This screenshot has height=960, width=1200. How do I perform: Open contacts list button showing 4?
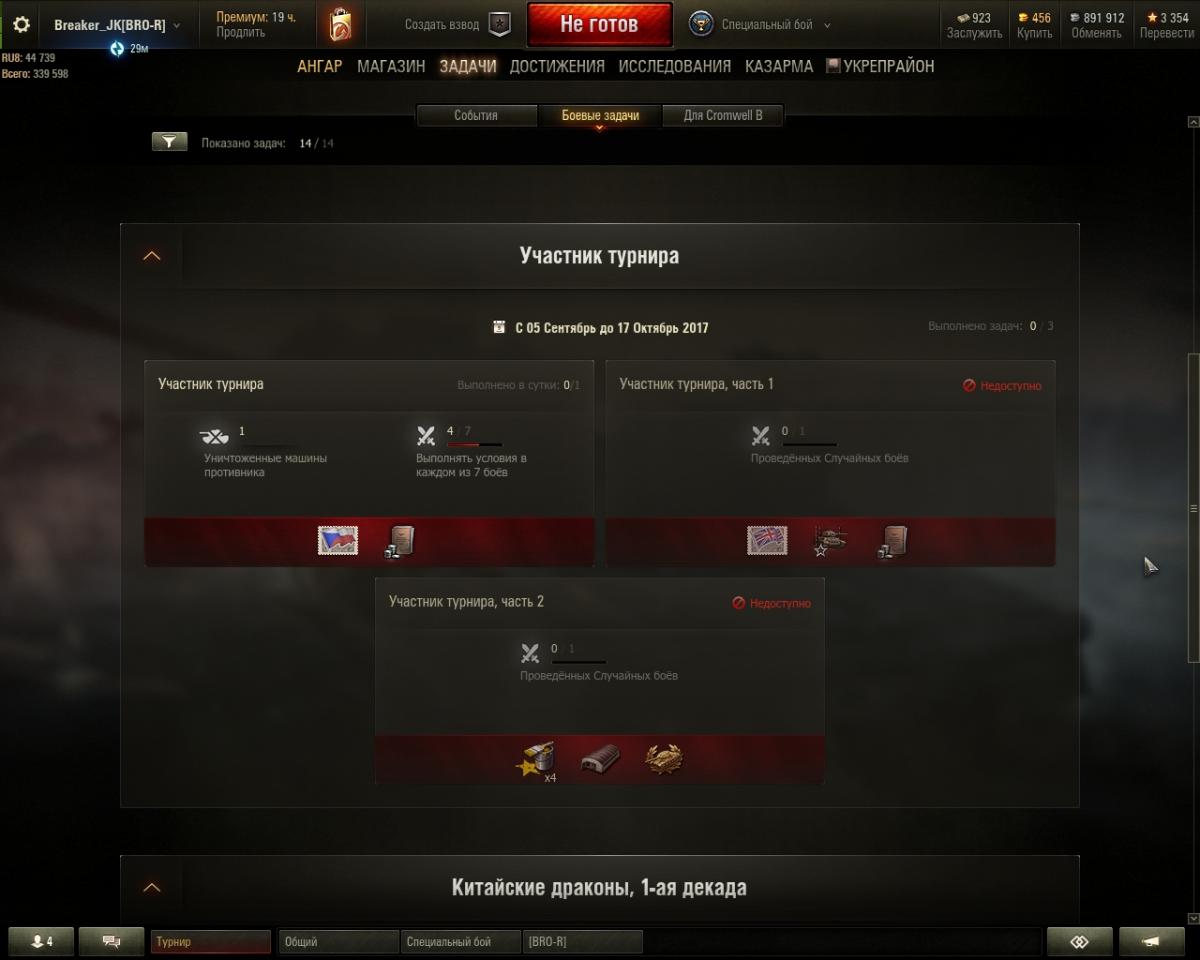(x=40, y=942)
